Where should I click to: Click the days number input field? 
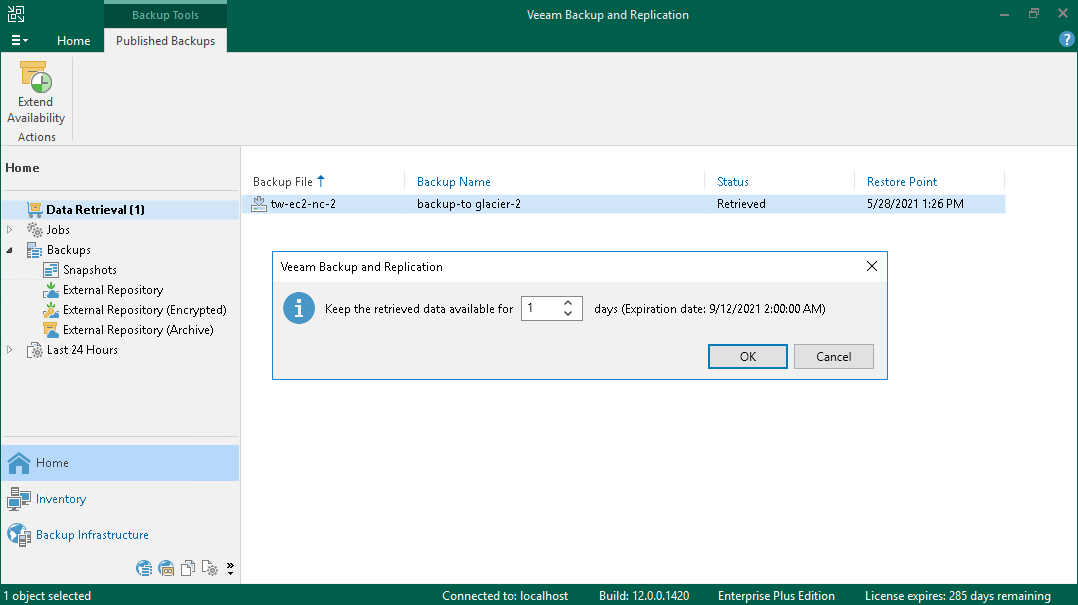tap(542, 309)
